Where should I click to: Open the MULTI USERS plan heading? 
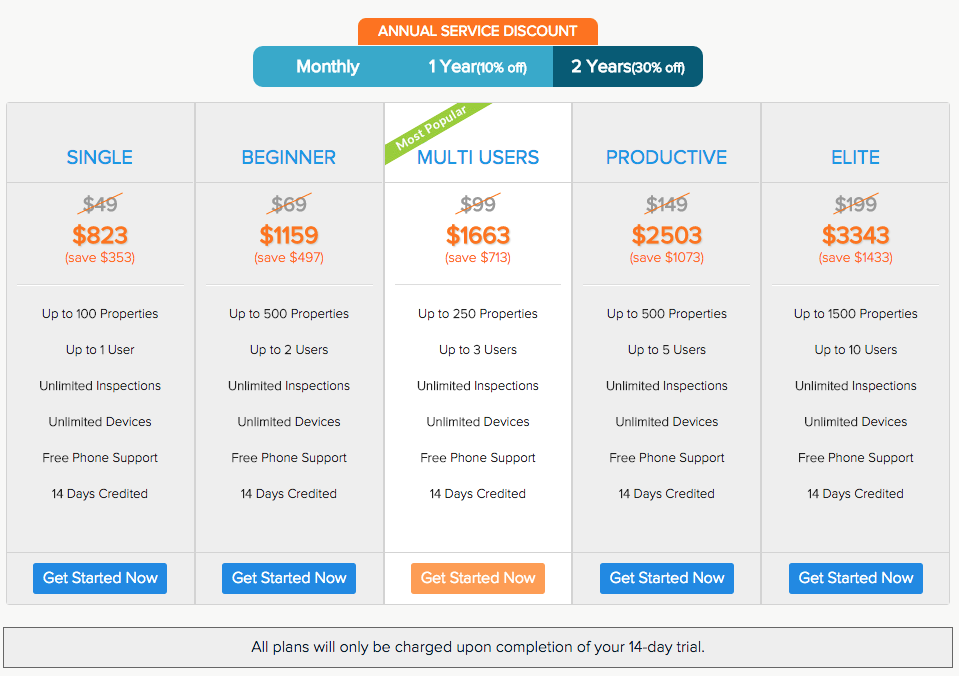coord(478,157)
